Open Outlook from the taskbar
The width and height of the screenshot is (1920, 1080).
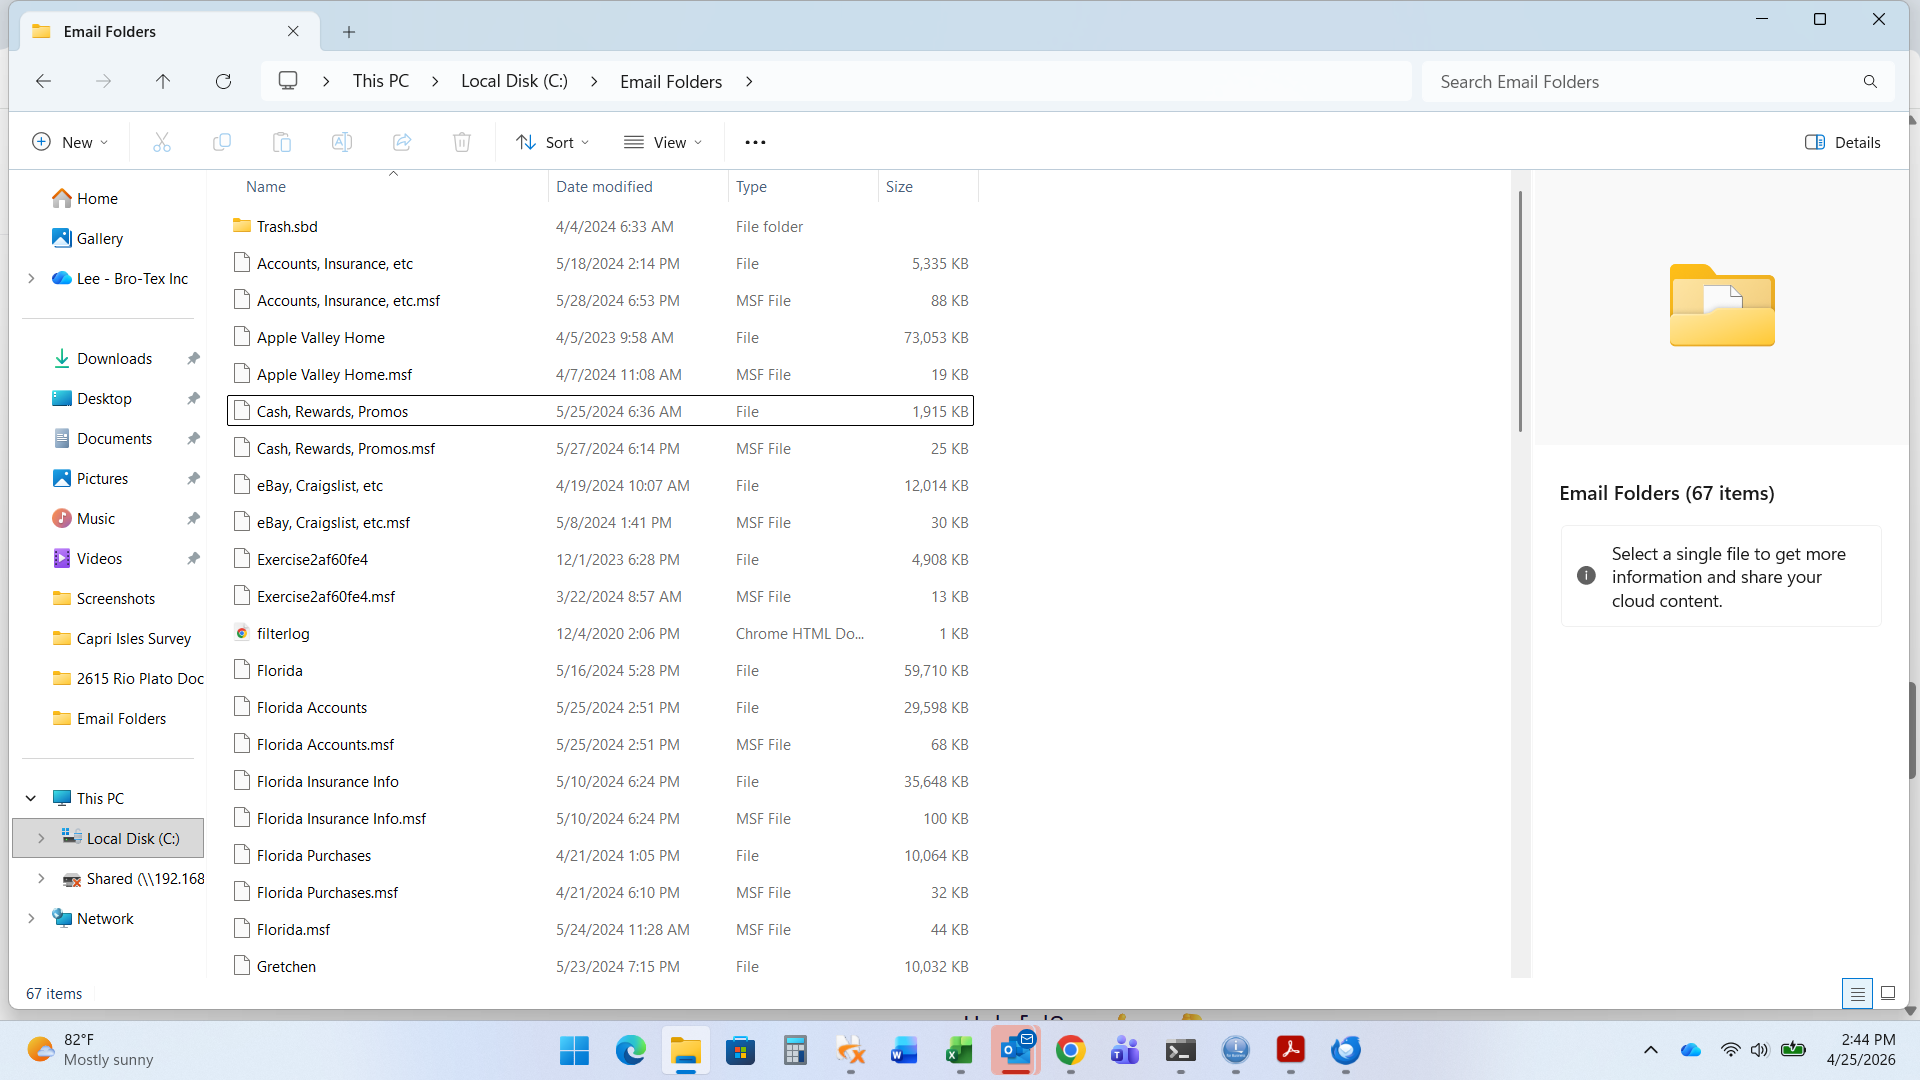click(1015, 1050)
